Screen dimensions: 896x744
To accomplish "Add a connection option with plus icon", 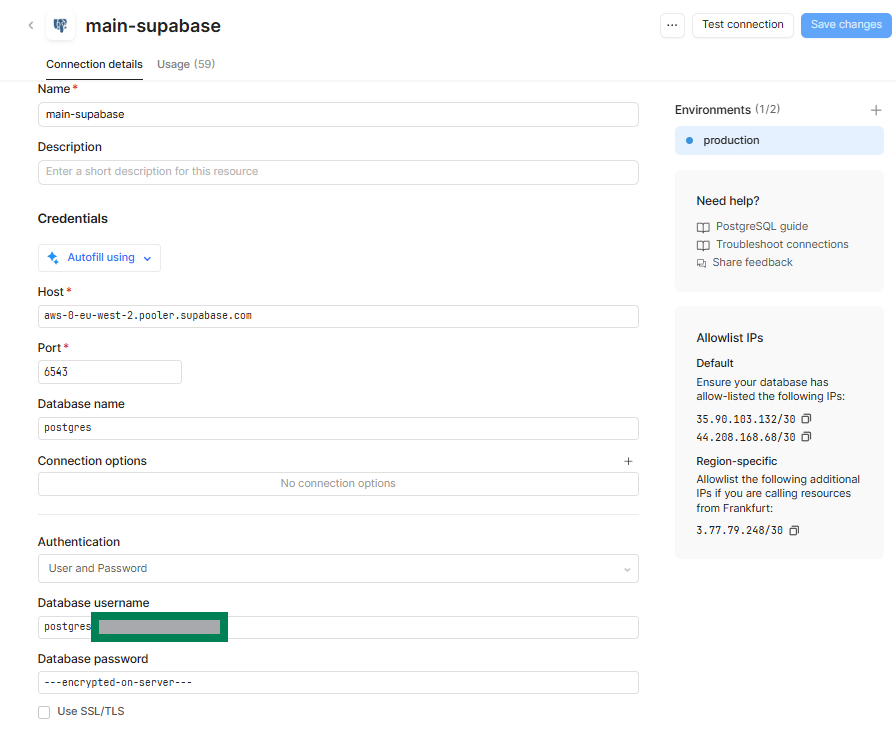I will (628, 461).
